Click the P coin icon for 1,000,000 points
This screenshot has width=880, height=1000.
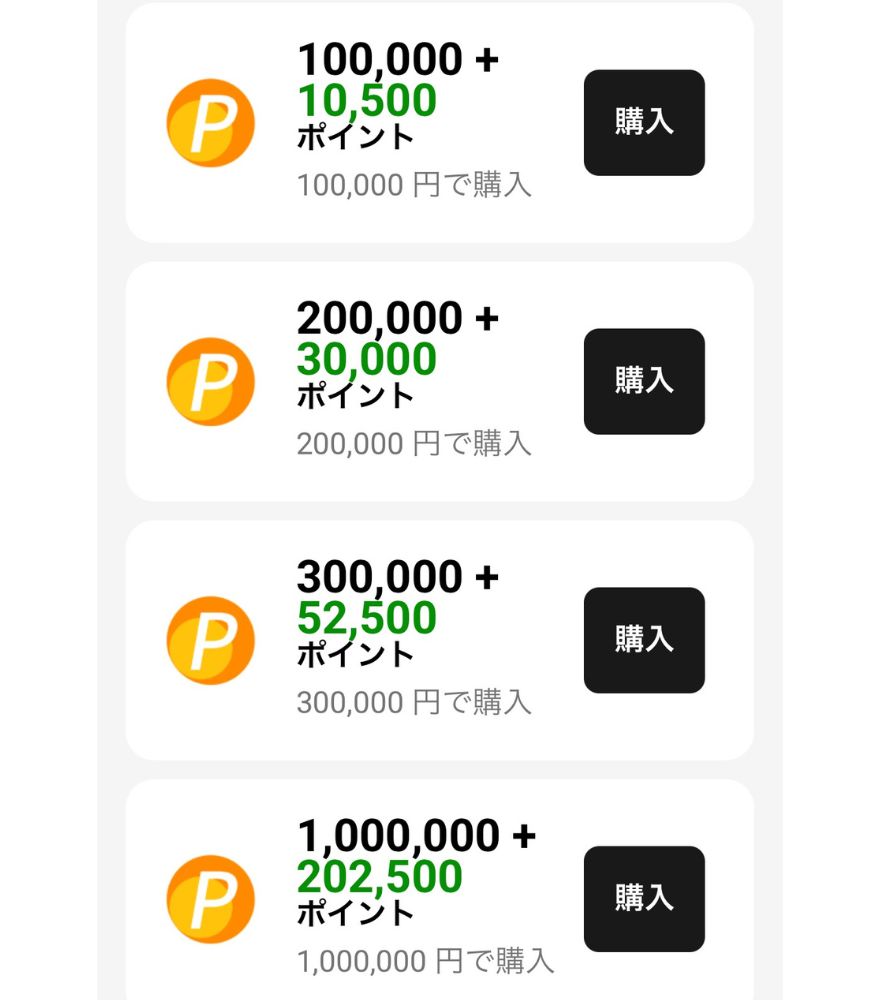(210, 900)
